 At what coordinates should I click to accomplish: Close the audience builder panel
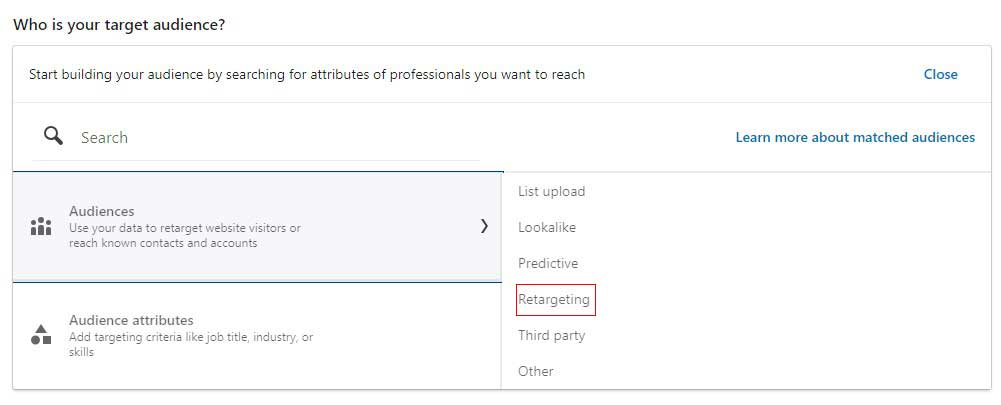(940, 74)
